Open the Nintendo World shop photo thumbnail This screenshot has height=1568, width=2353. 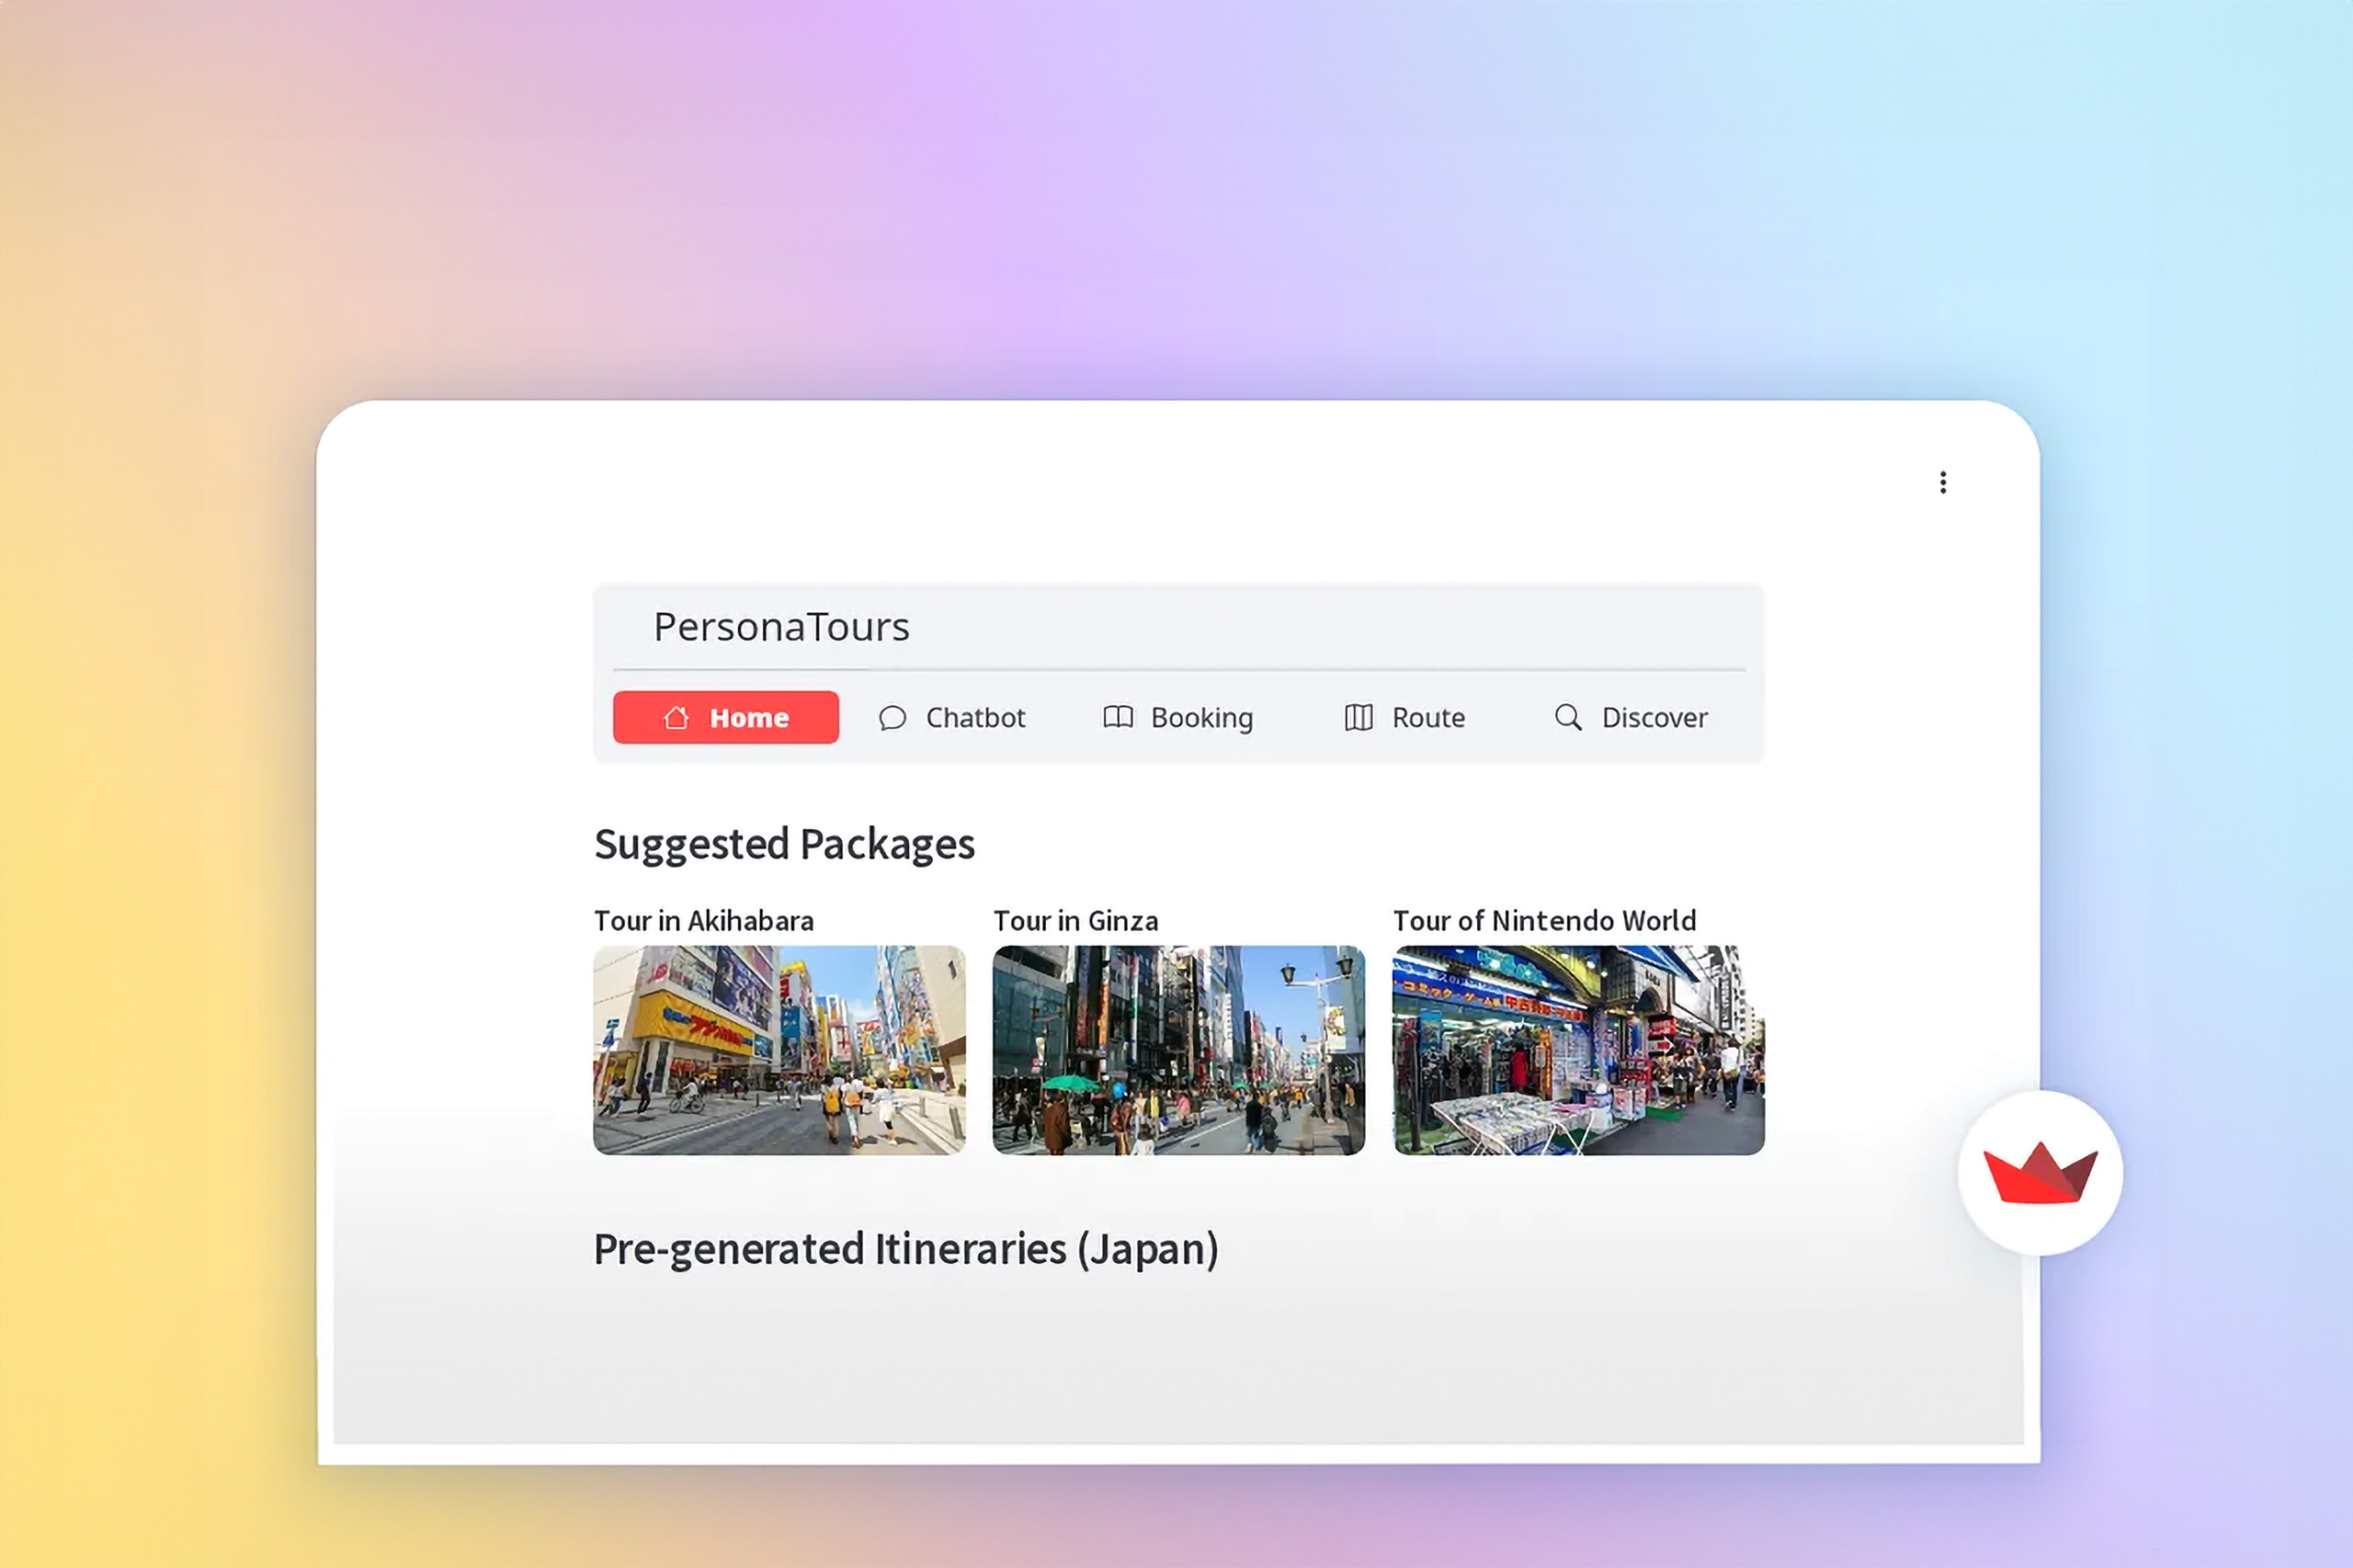(x=1578, y=1050)
